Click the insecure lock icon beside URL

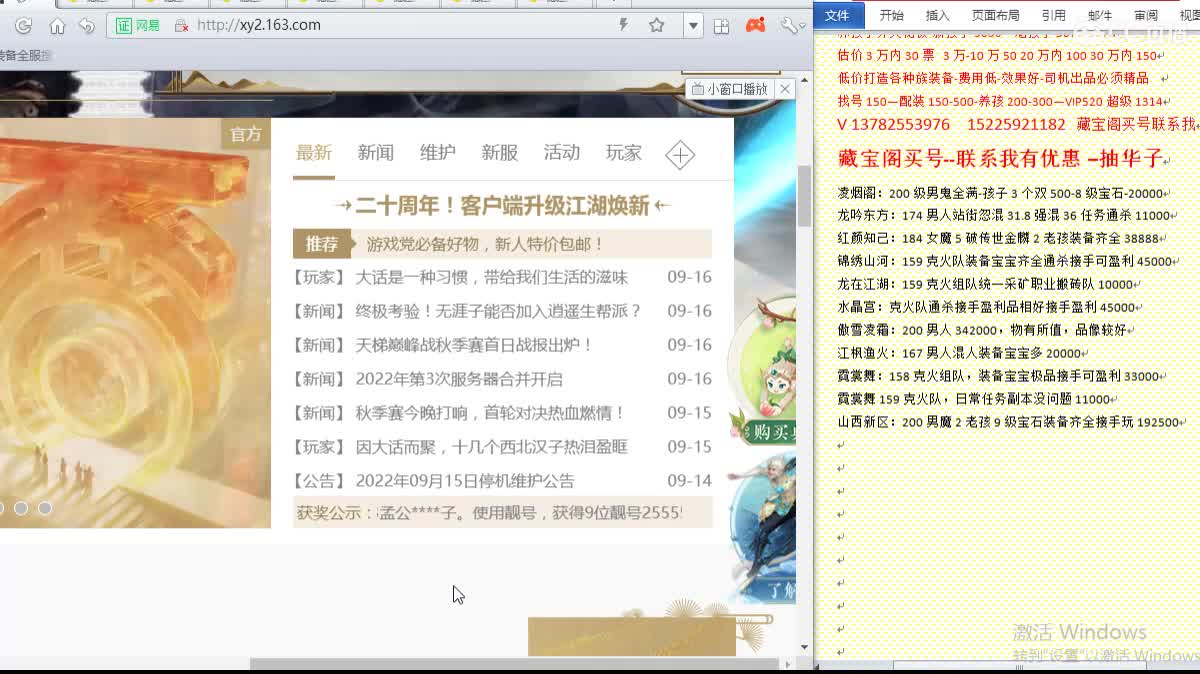(x=182, y=25)
